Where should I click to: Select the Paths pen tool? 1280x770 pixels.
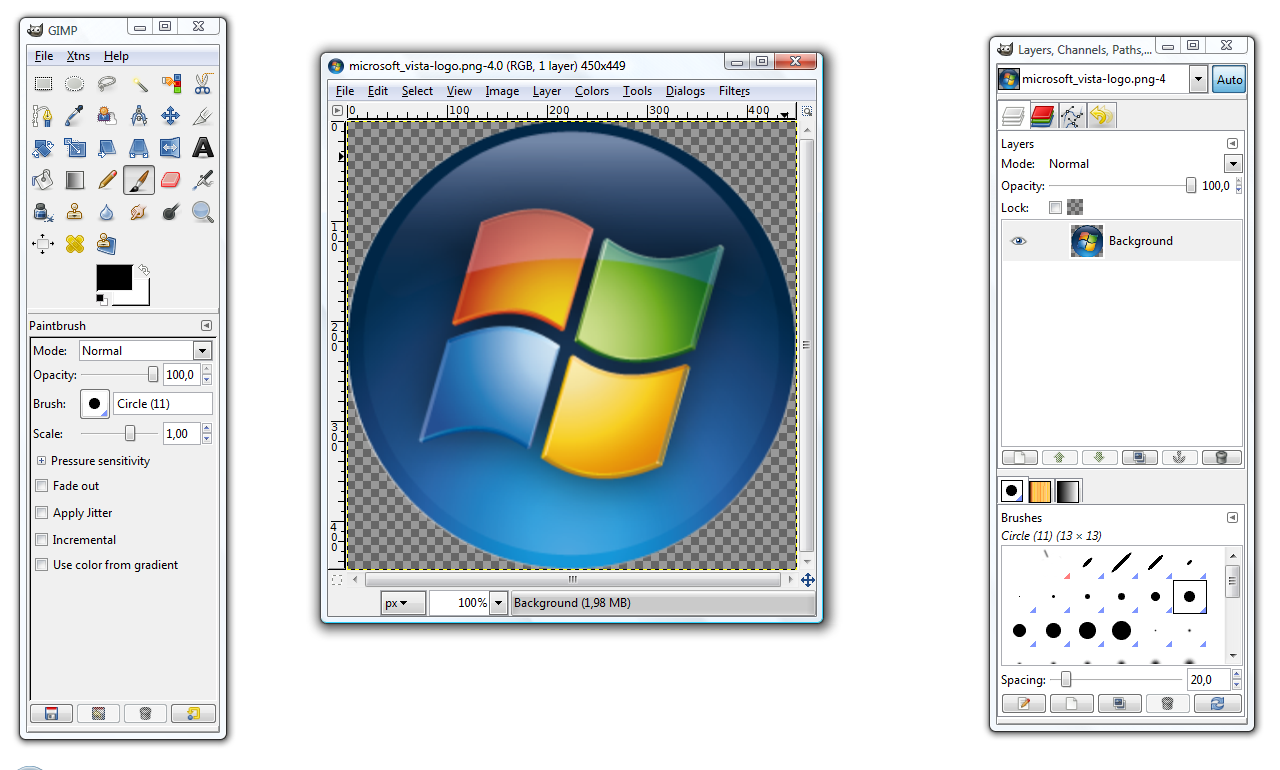pos(43,116)
